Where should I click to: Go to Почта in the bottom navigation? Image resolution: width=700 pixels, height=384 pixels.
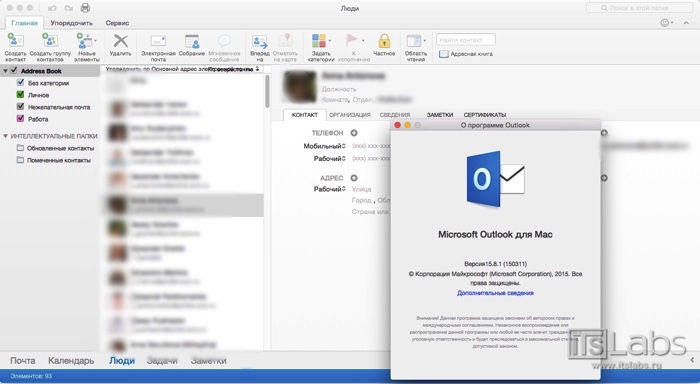tap(23, 360)
